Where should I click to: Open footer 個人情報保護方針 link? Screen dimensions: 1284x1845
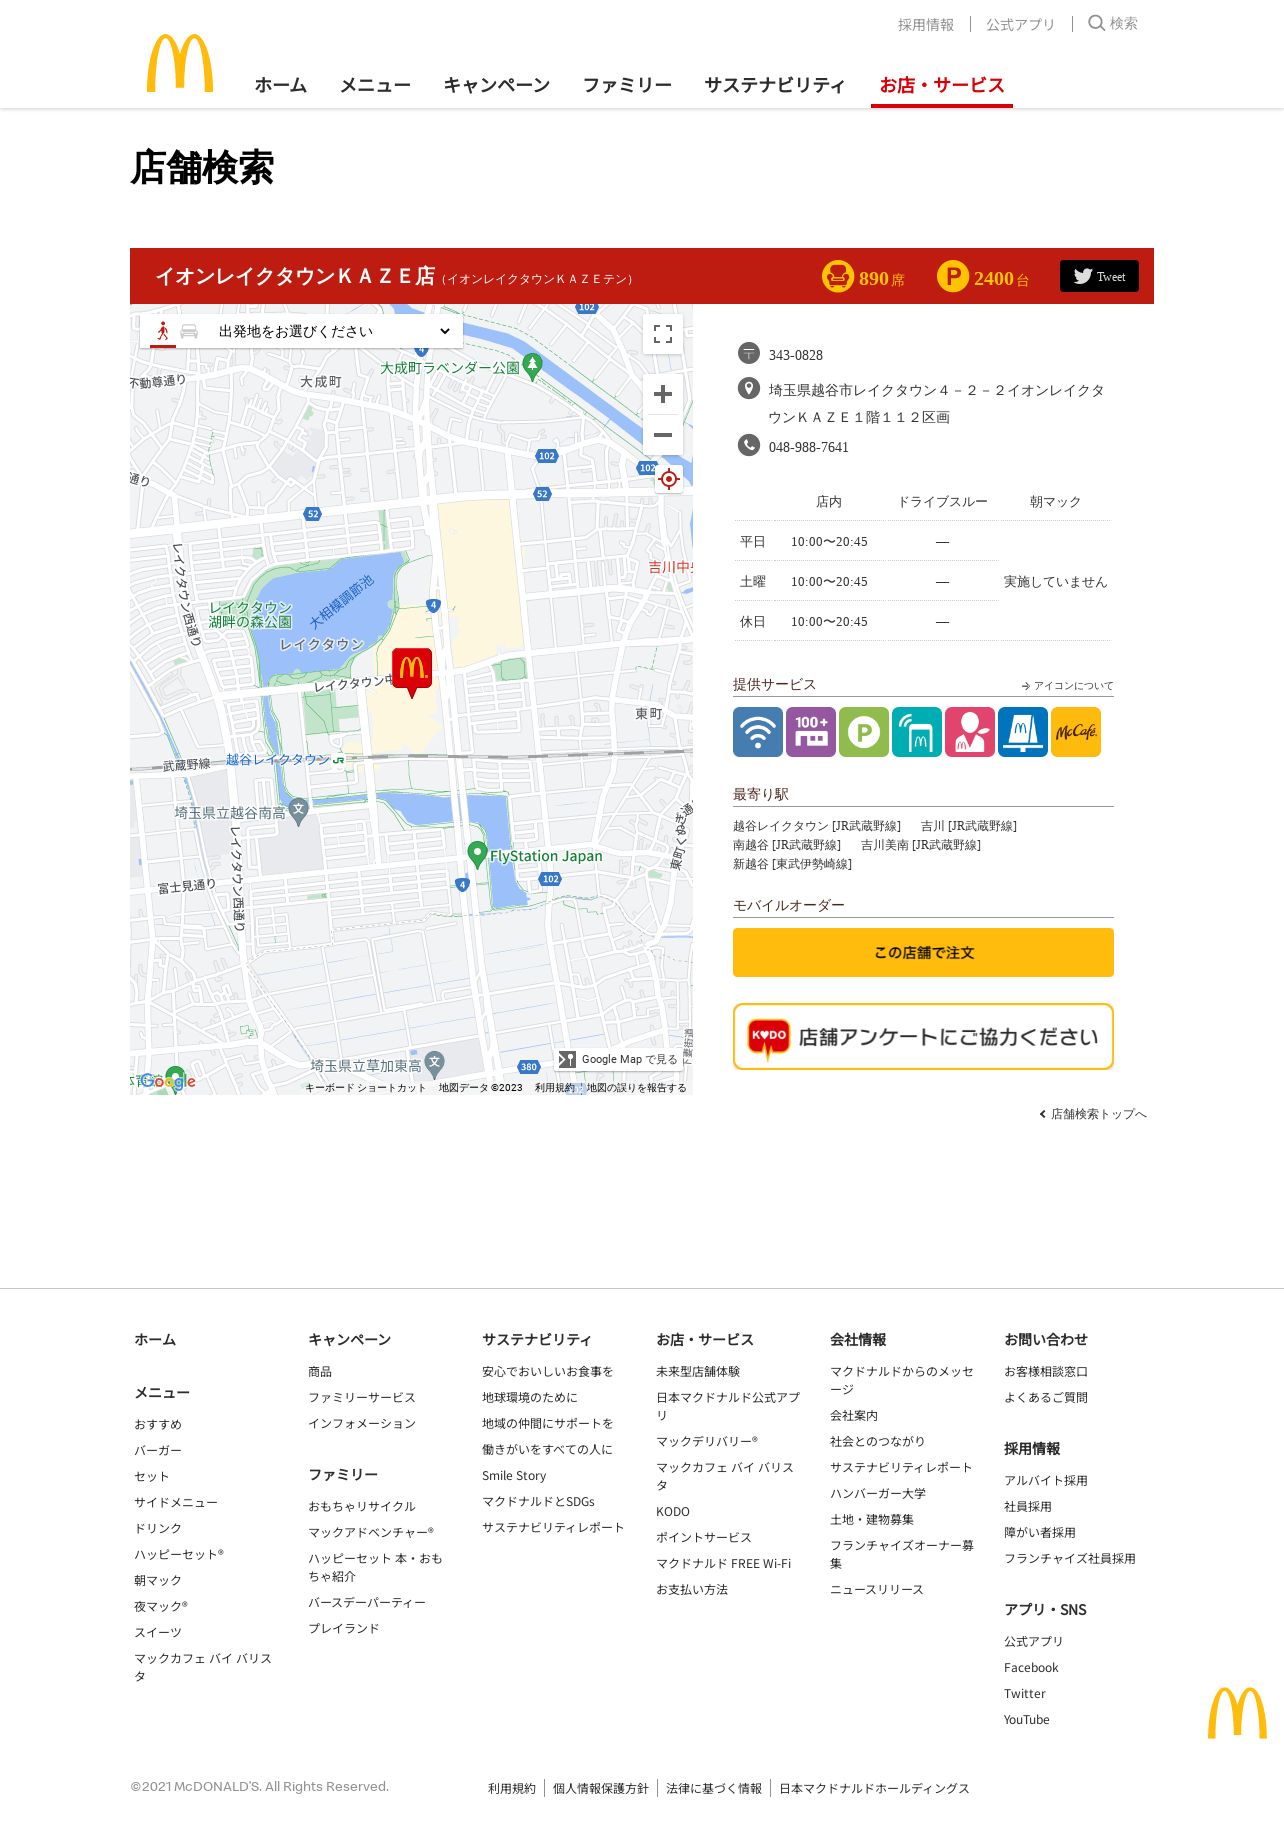(601, 1788)
